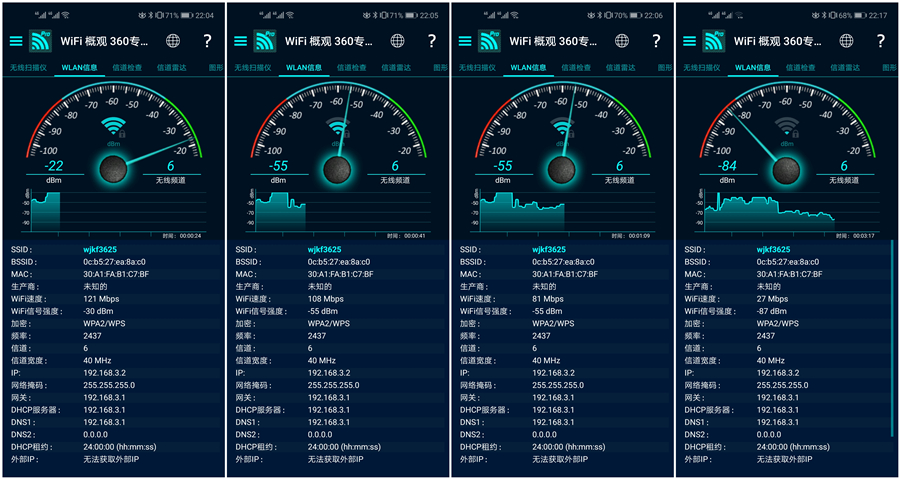The height and width of the screenshot is (479, 900).
Task: Click MAC 30:A1:FA:B1:C7:BF in 22:06 screenshot
Action: pyautogui.click(x=565, y=274)
